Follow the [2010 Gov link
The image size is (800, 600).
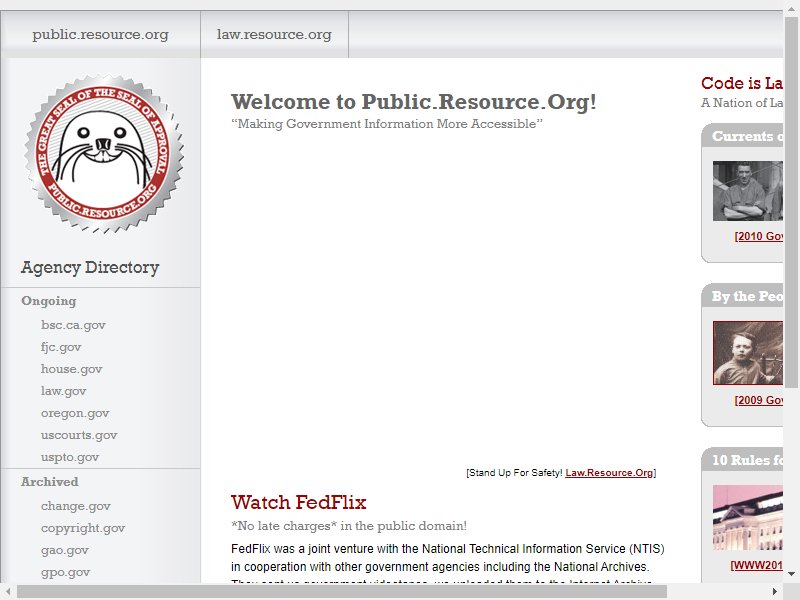[x=759, y=236]
